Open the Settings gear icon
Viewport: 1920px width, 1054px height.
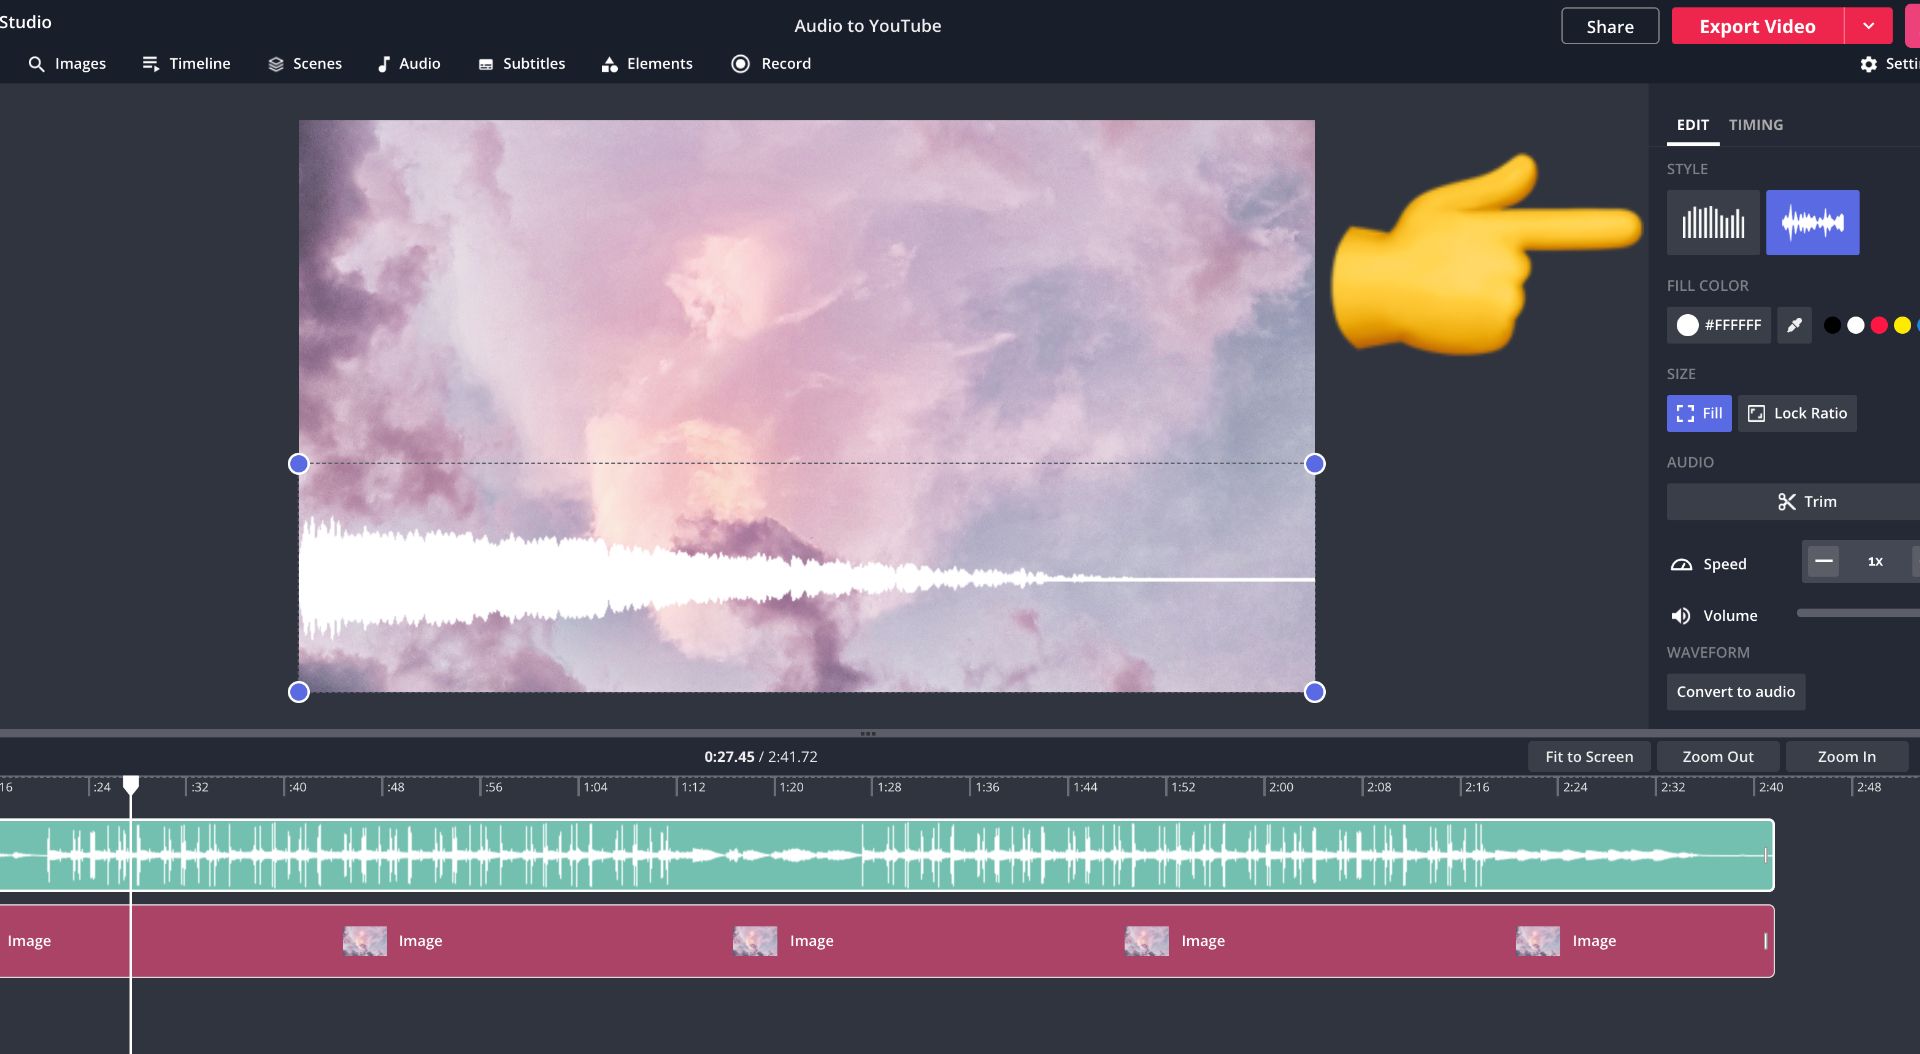click(x=1868, y=64)
